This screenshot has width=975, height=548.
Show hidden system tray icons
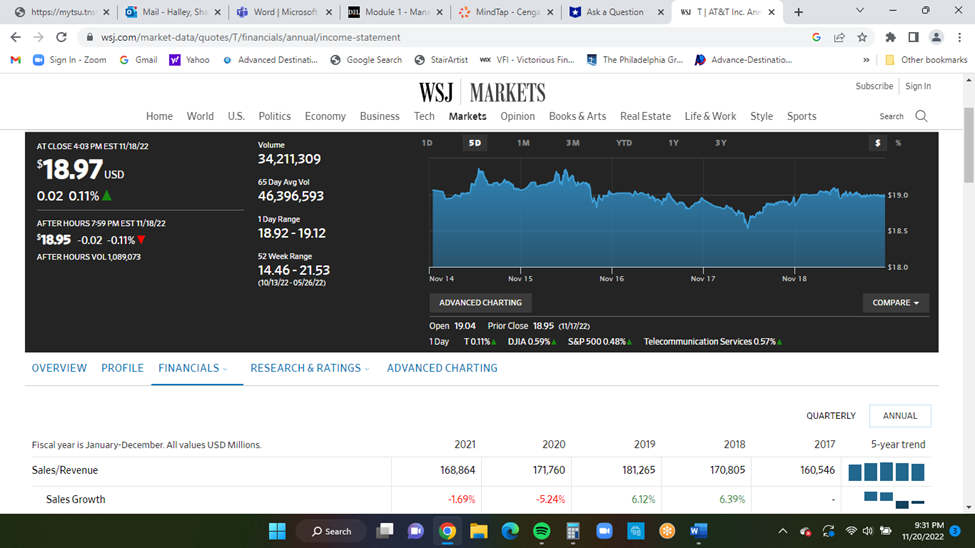(x=783, y=531)
